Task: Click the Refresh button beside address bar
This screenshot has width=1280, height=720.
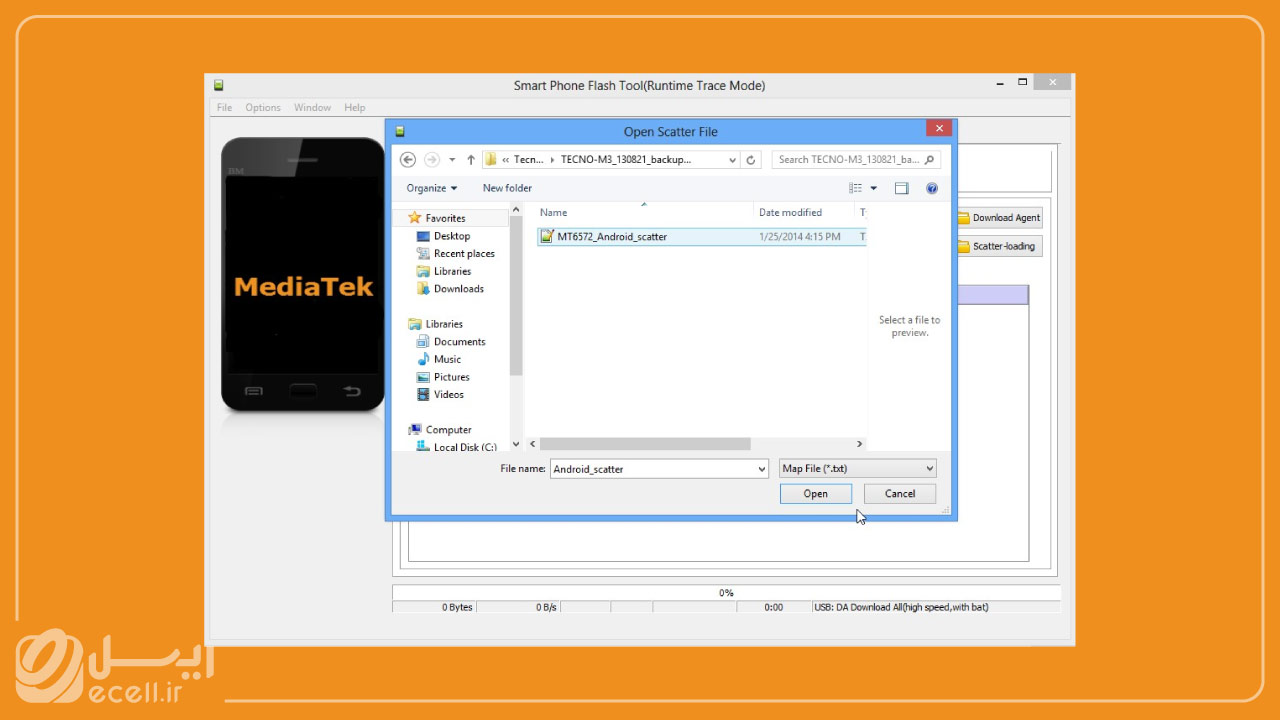Action: [x=752, y=160]
